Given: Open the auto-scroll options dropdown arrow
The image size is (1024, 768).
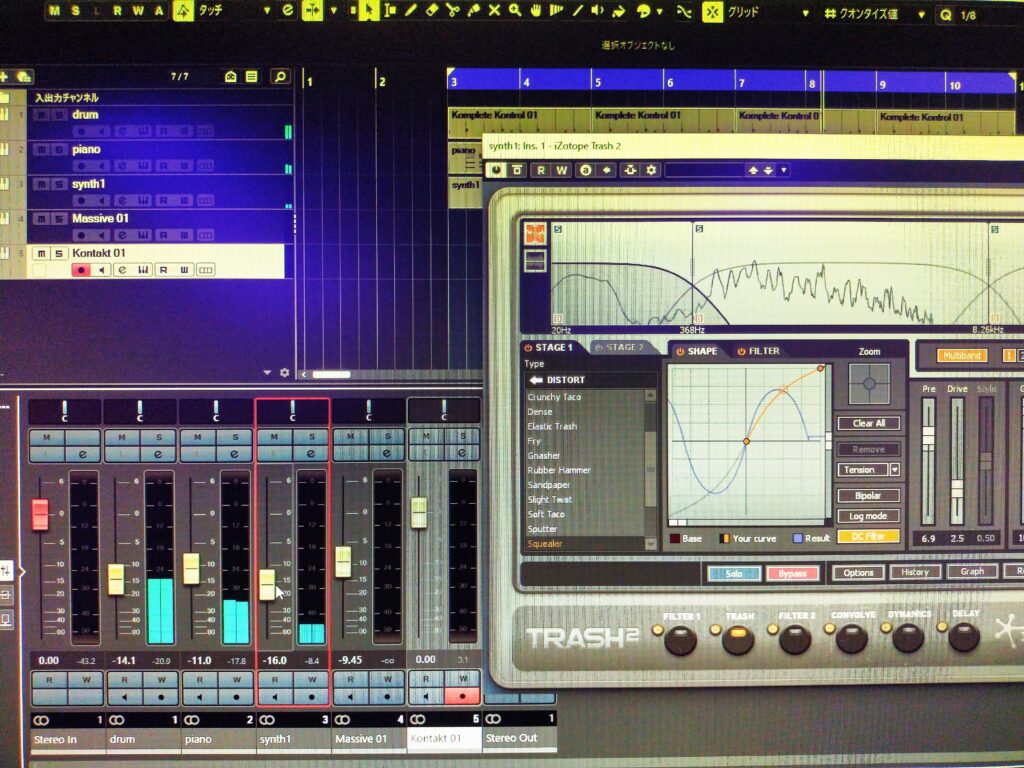Looking at the screenshot, I should [334, 10].
